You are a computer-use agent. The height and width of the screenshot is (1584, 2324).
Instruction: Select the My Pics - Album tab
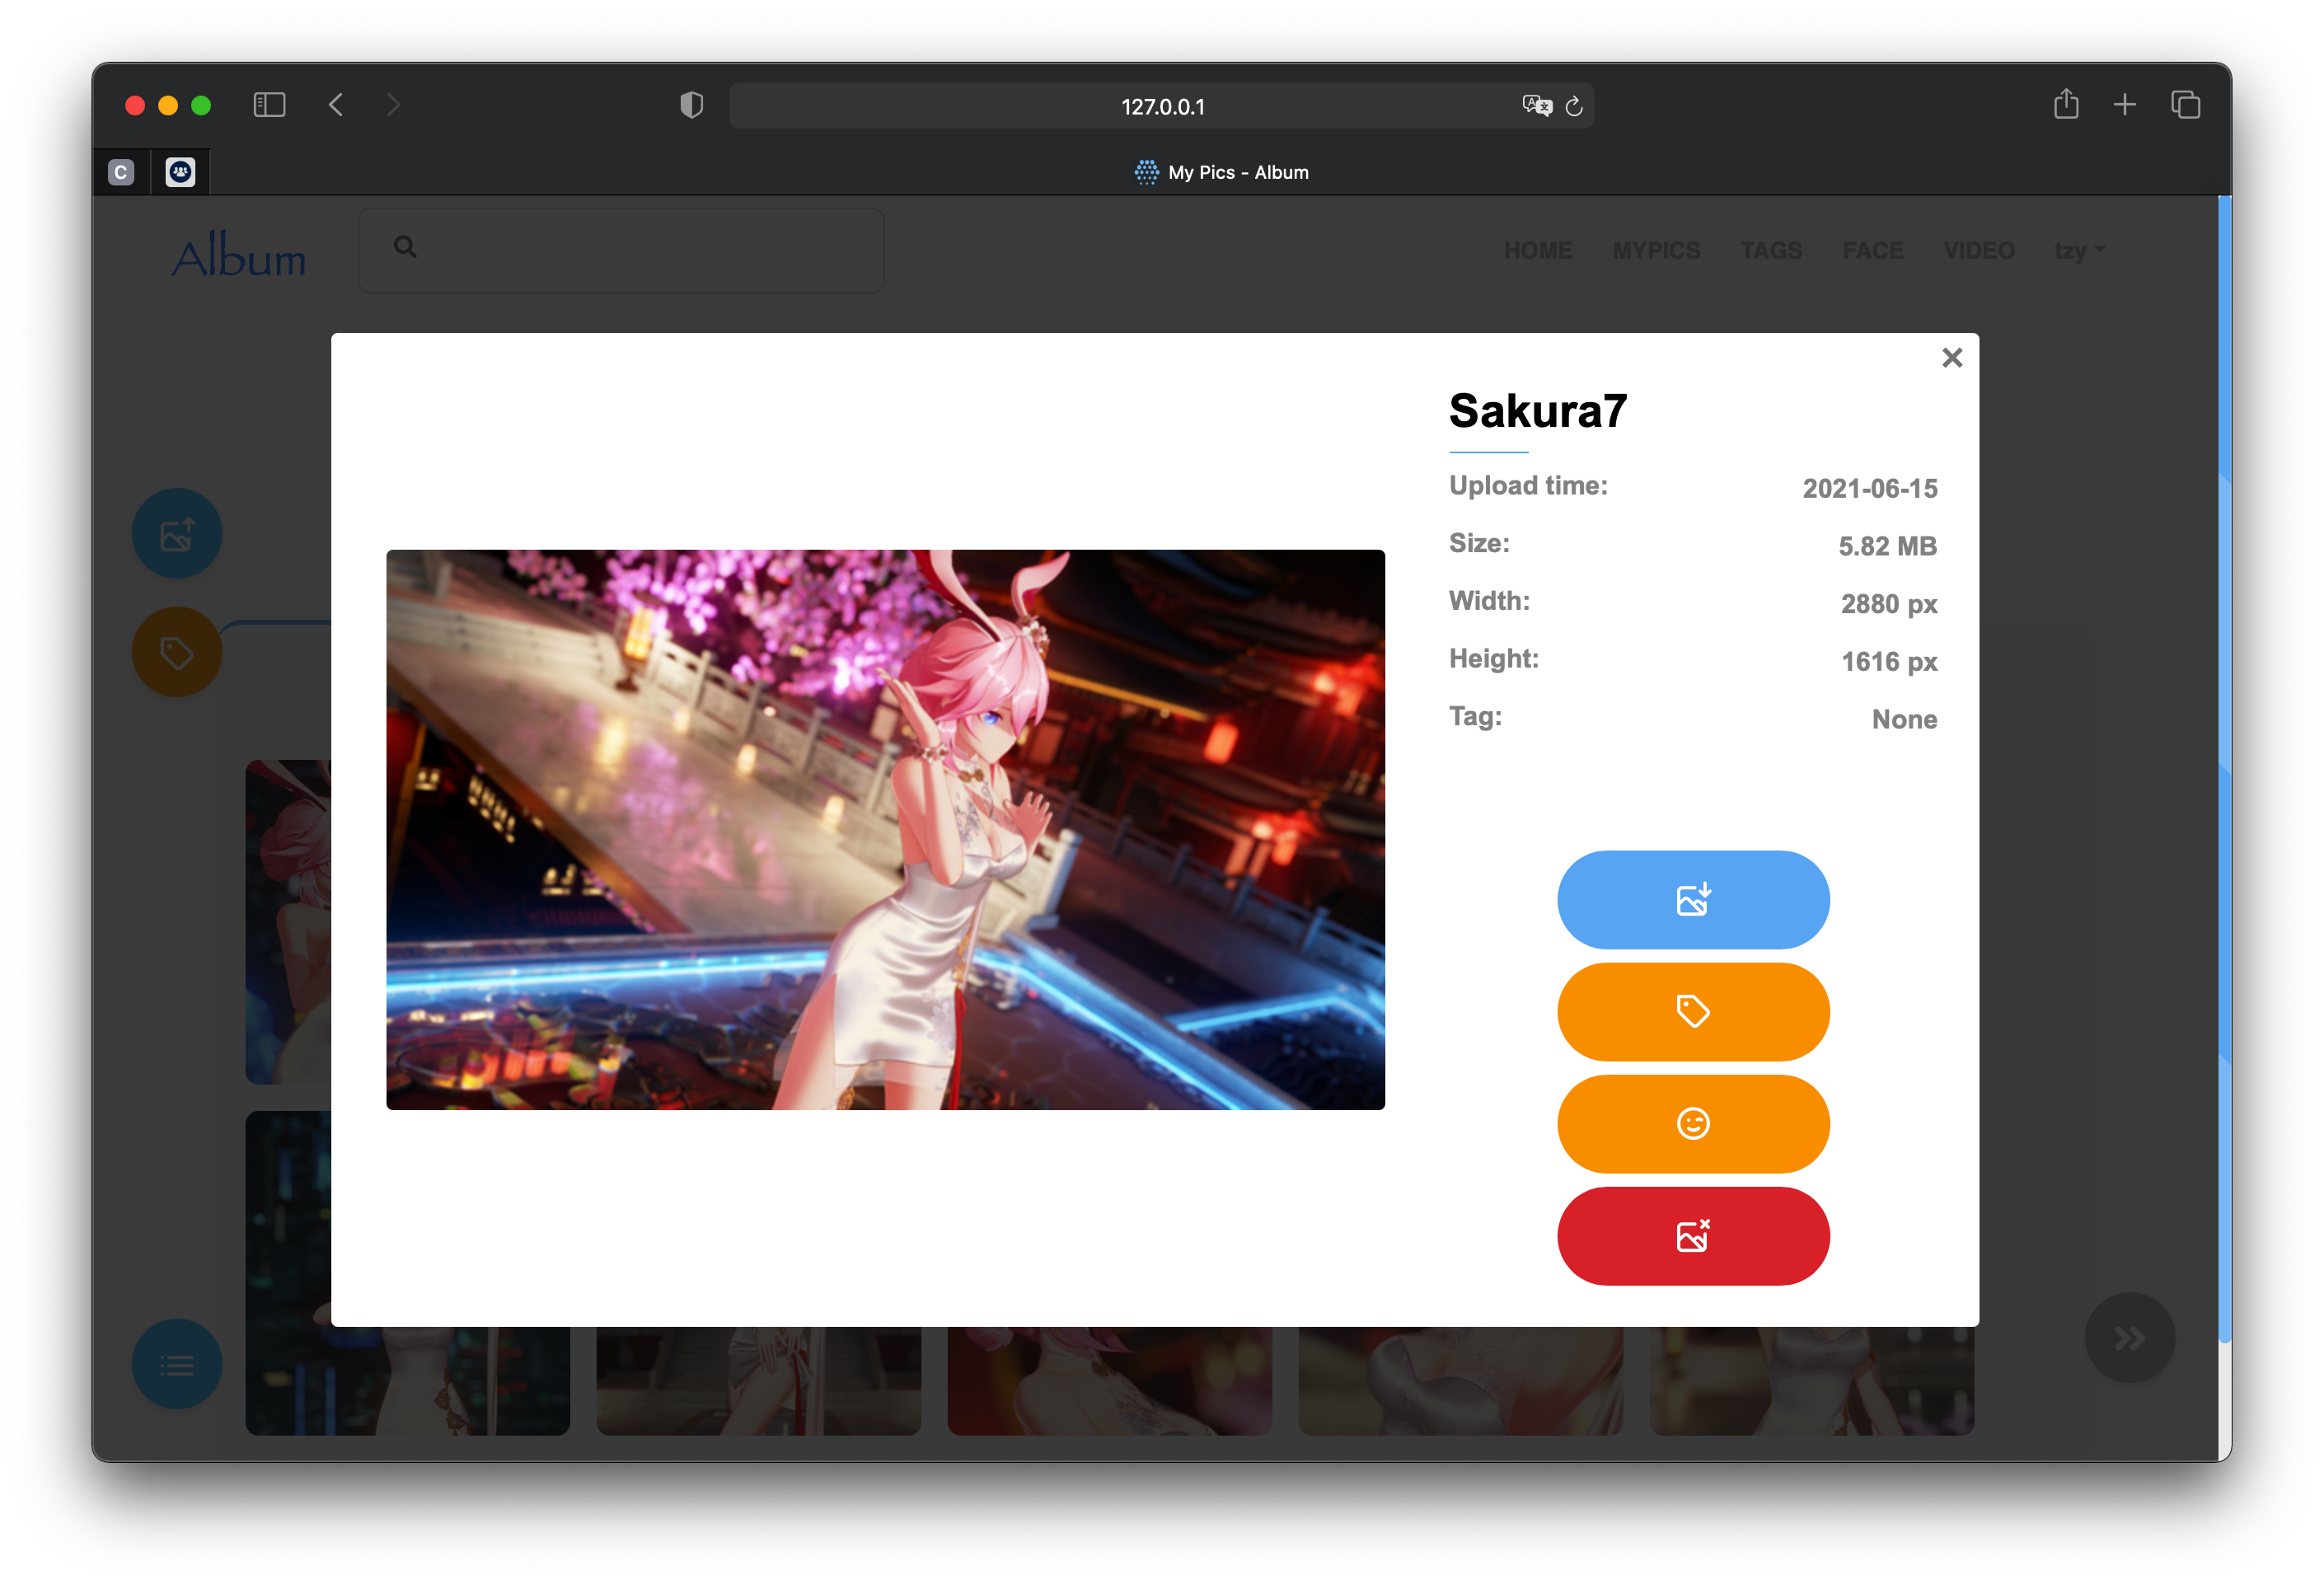[1220, 172]
